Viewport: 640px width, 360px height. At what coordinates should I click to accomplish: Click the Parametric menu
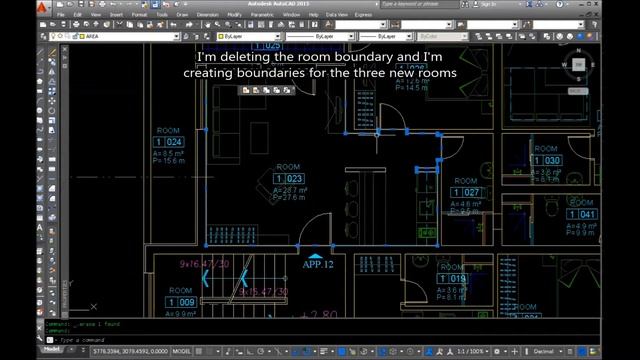pyautogui.click(x=262, y=15)
